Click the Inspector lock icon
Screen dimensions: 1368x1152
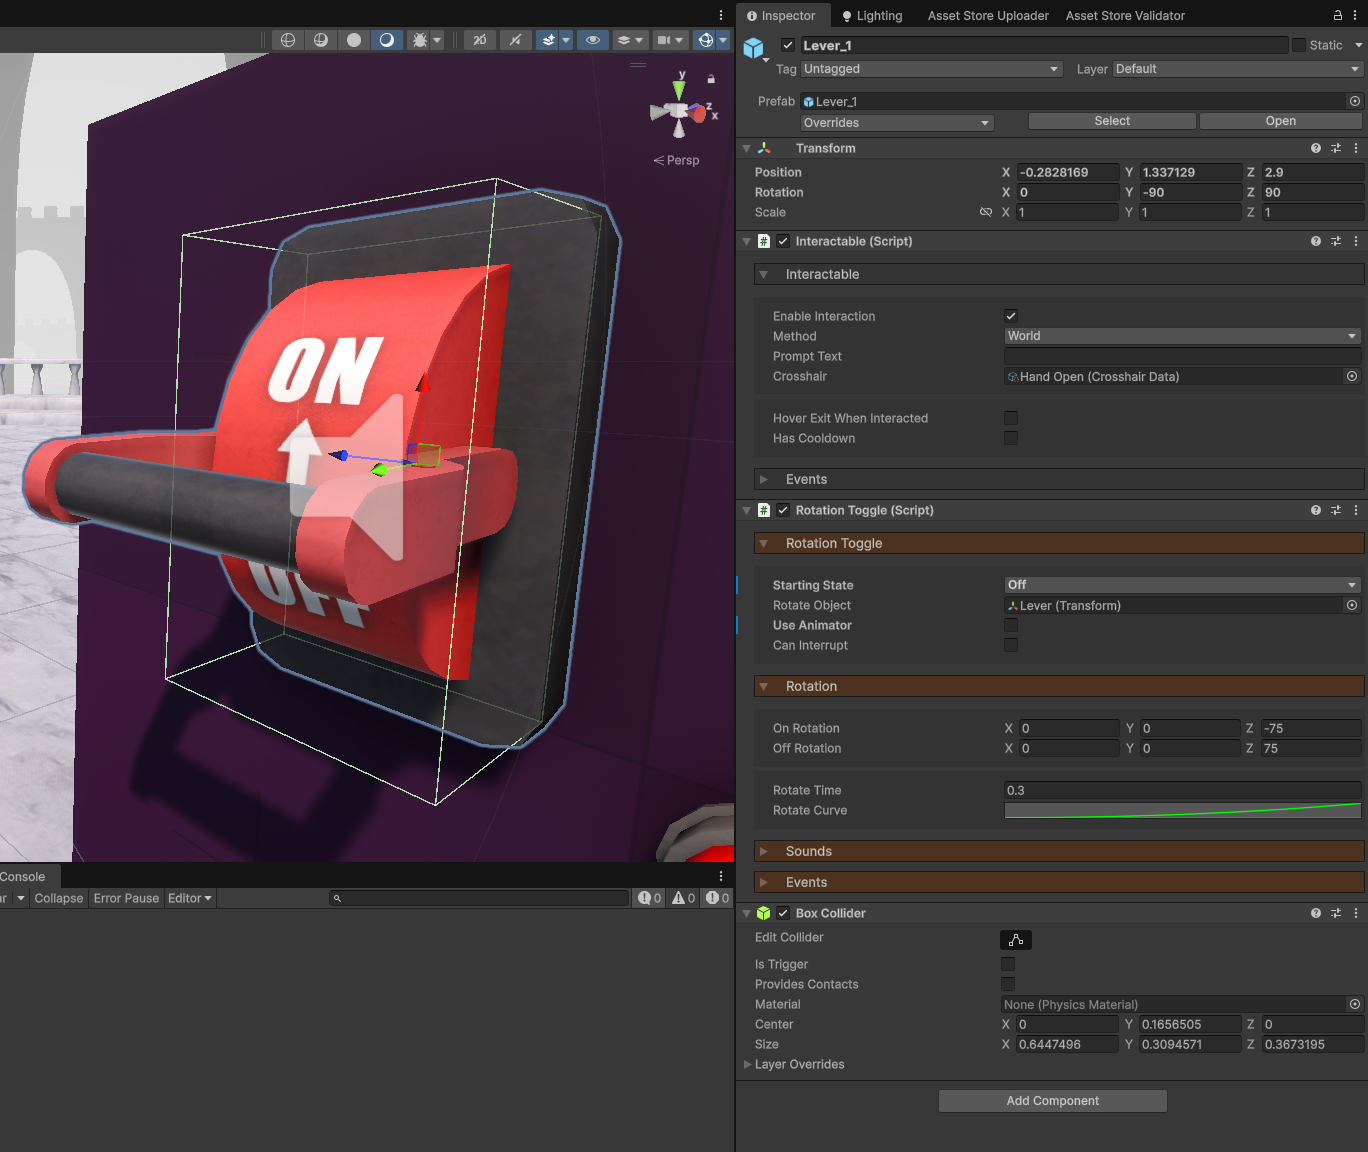[x=1337, y=15]
